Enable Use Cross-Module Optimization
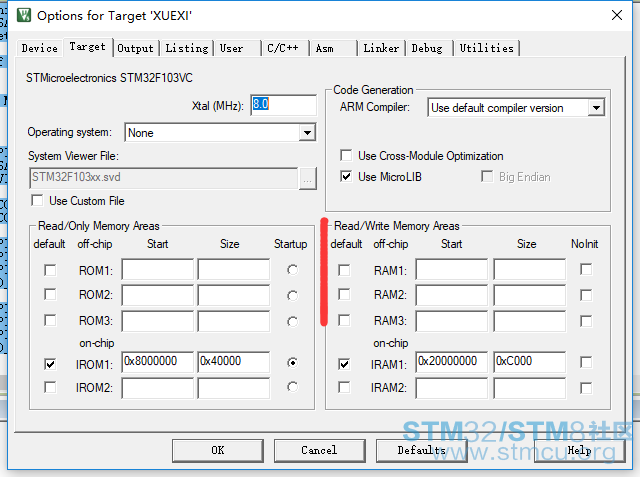Viewport: 640px width, 477px height. (346, 155)
